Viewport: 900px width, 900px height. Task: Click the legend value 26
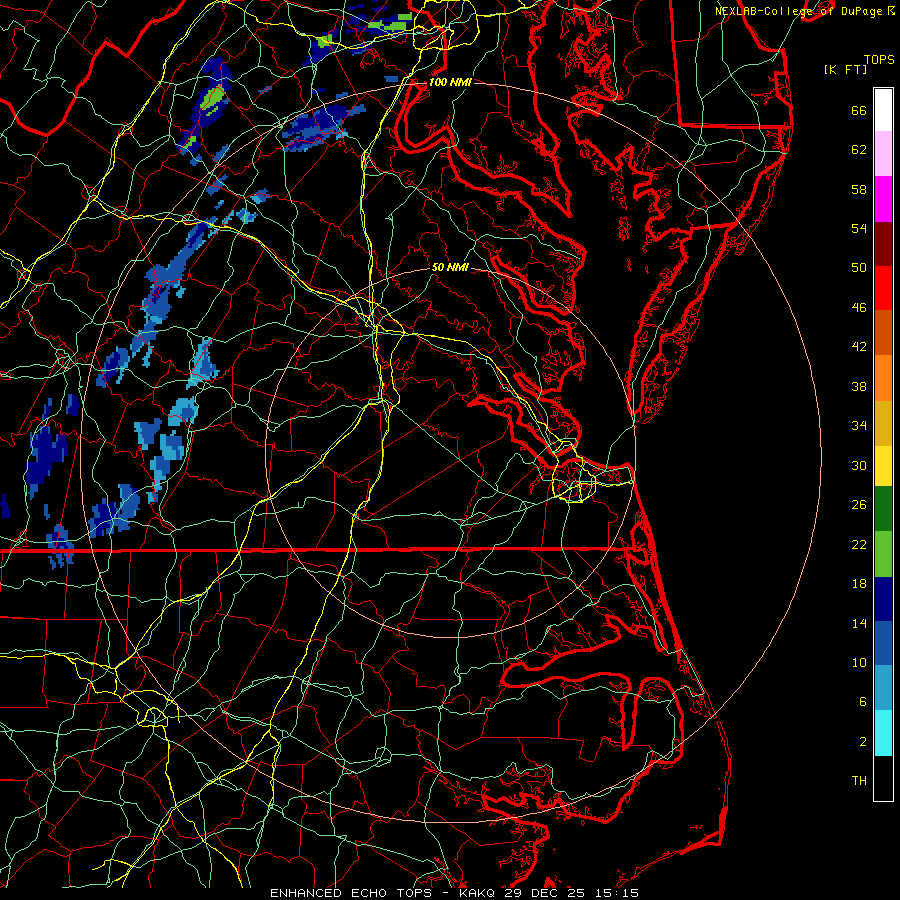tap(859, 505)
